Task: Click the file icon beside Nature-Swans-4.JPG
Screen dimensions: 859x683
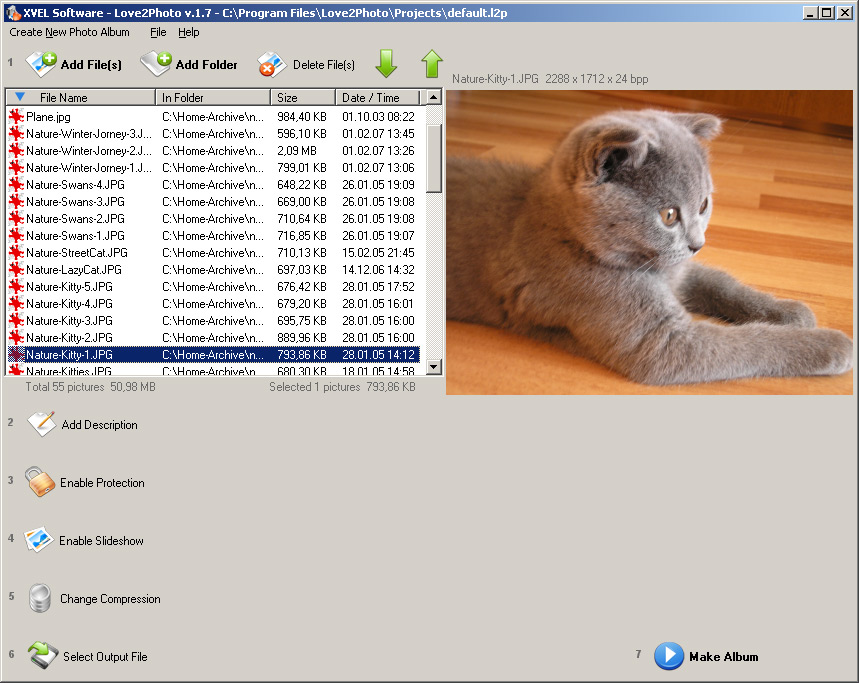Action: tap(16, 185)
